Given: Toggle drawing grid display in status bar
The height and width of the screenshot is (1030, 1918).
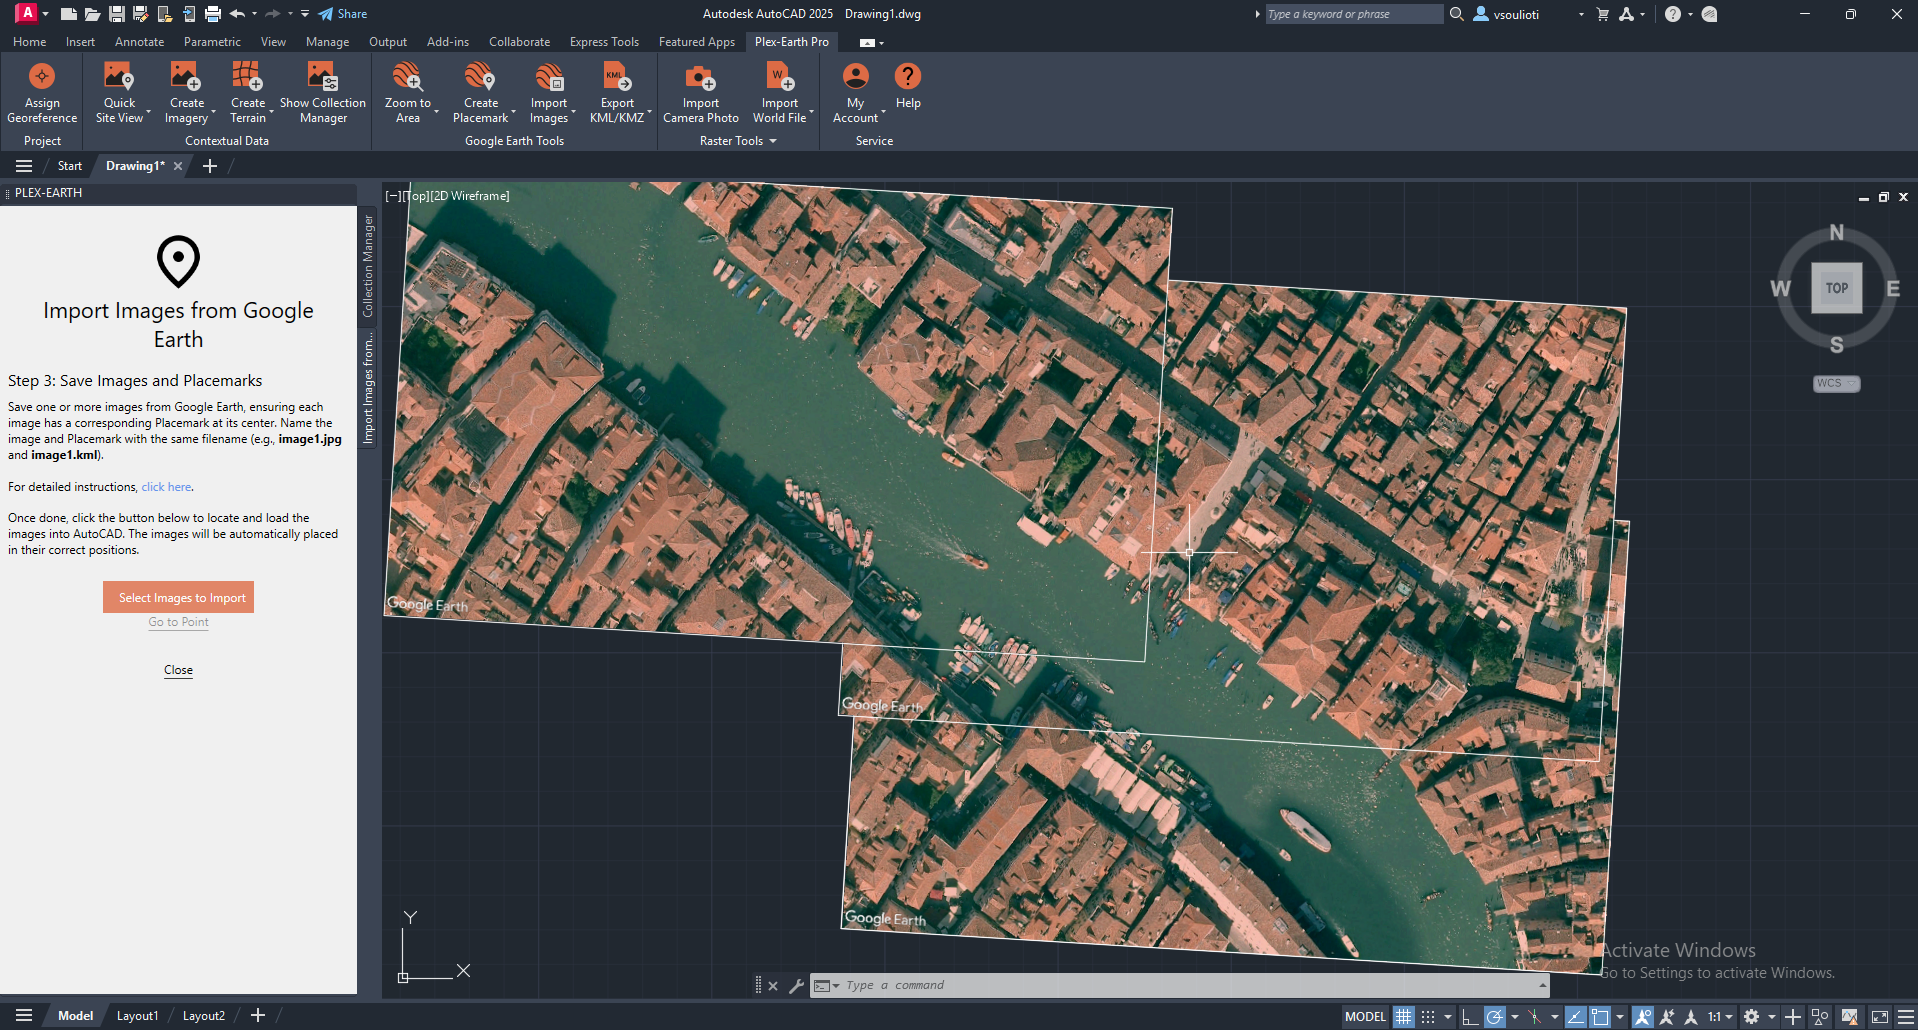Looking at the screenshot, I should 1404,1017.
